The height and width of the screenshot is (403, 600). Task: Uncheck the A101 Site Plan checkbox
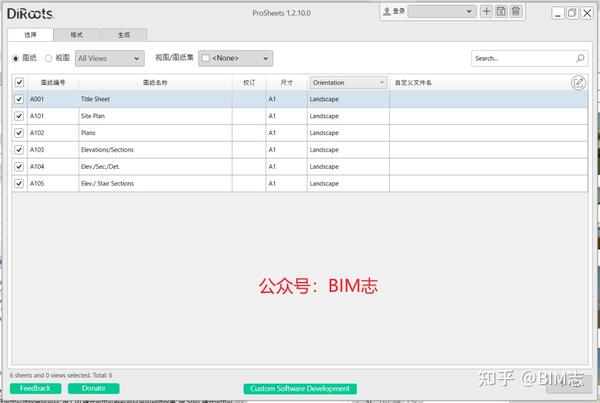[x=19, y=116]
